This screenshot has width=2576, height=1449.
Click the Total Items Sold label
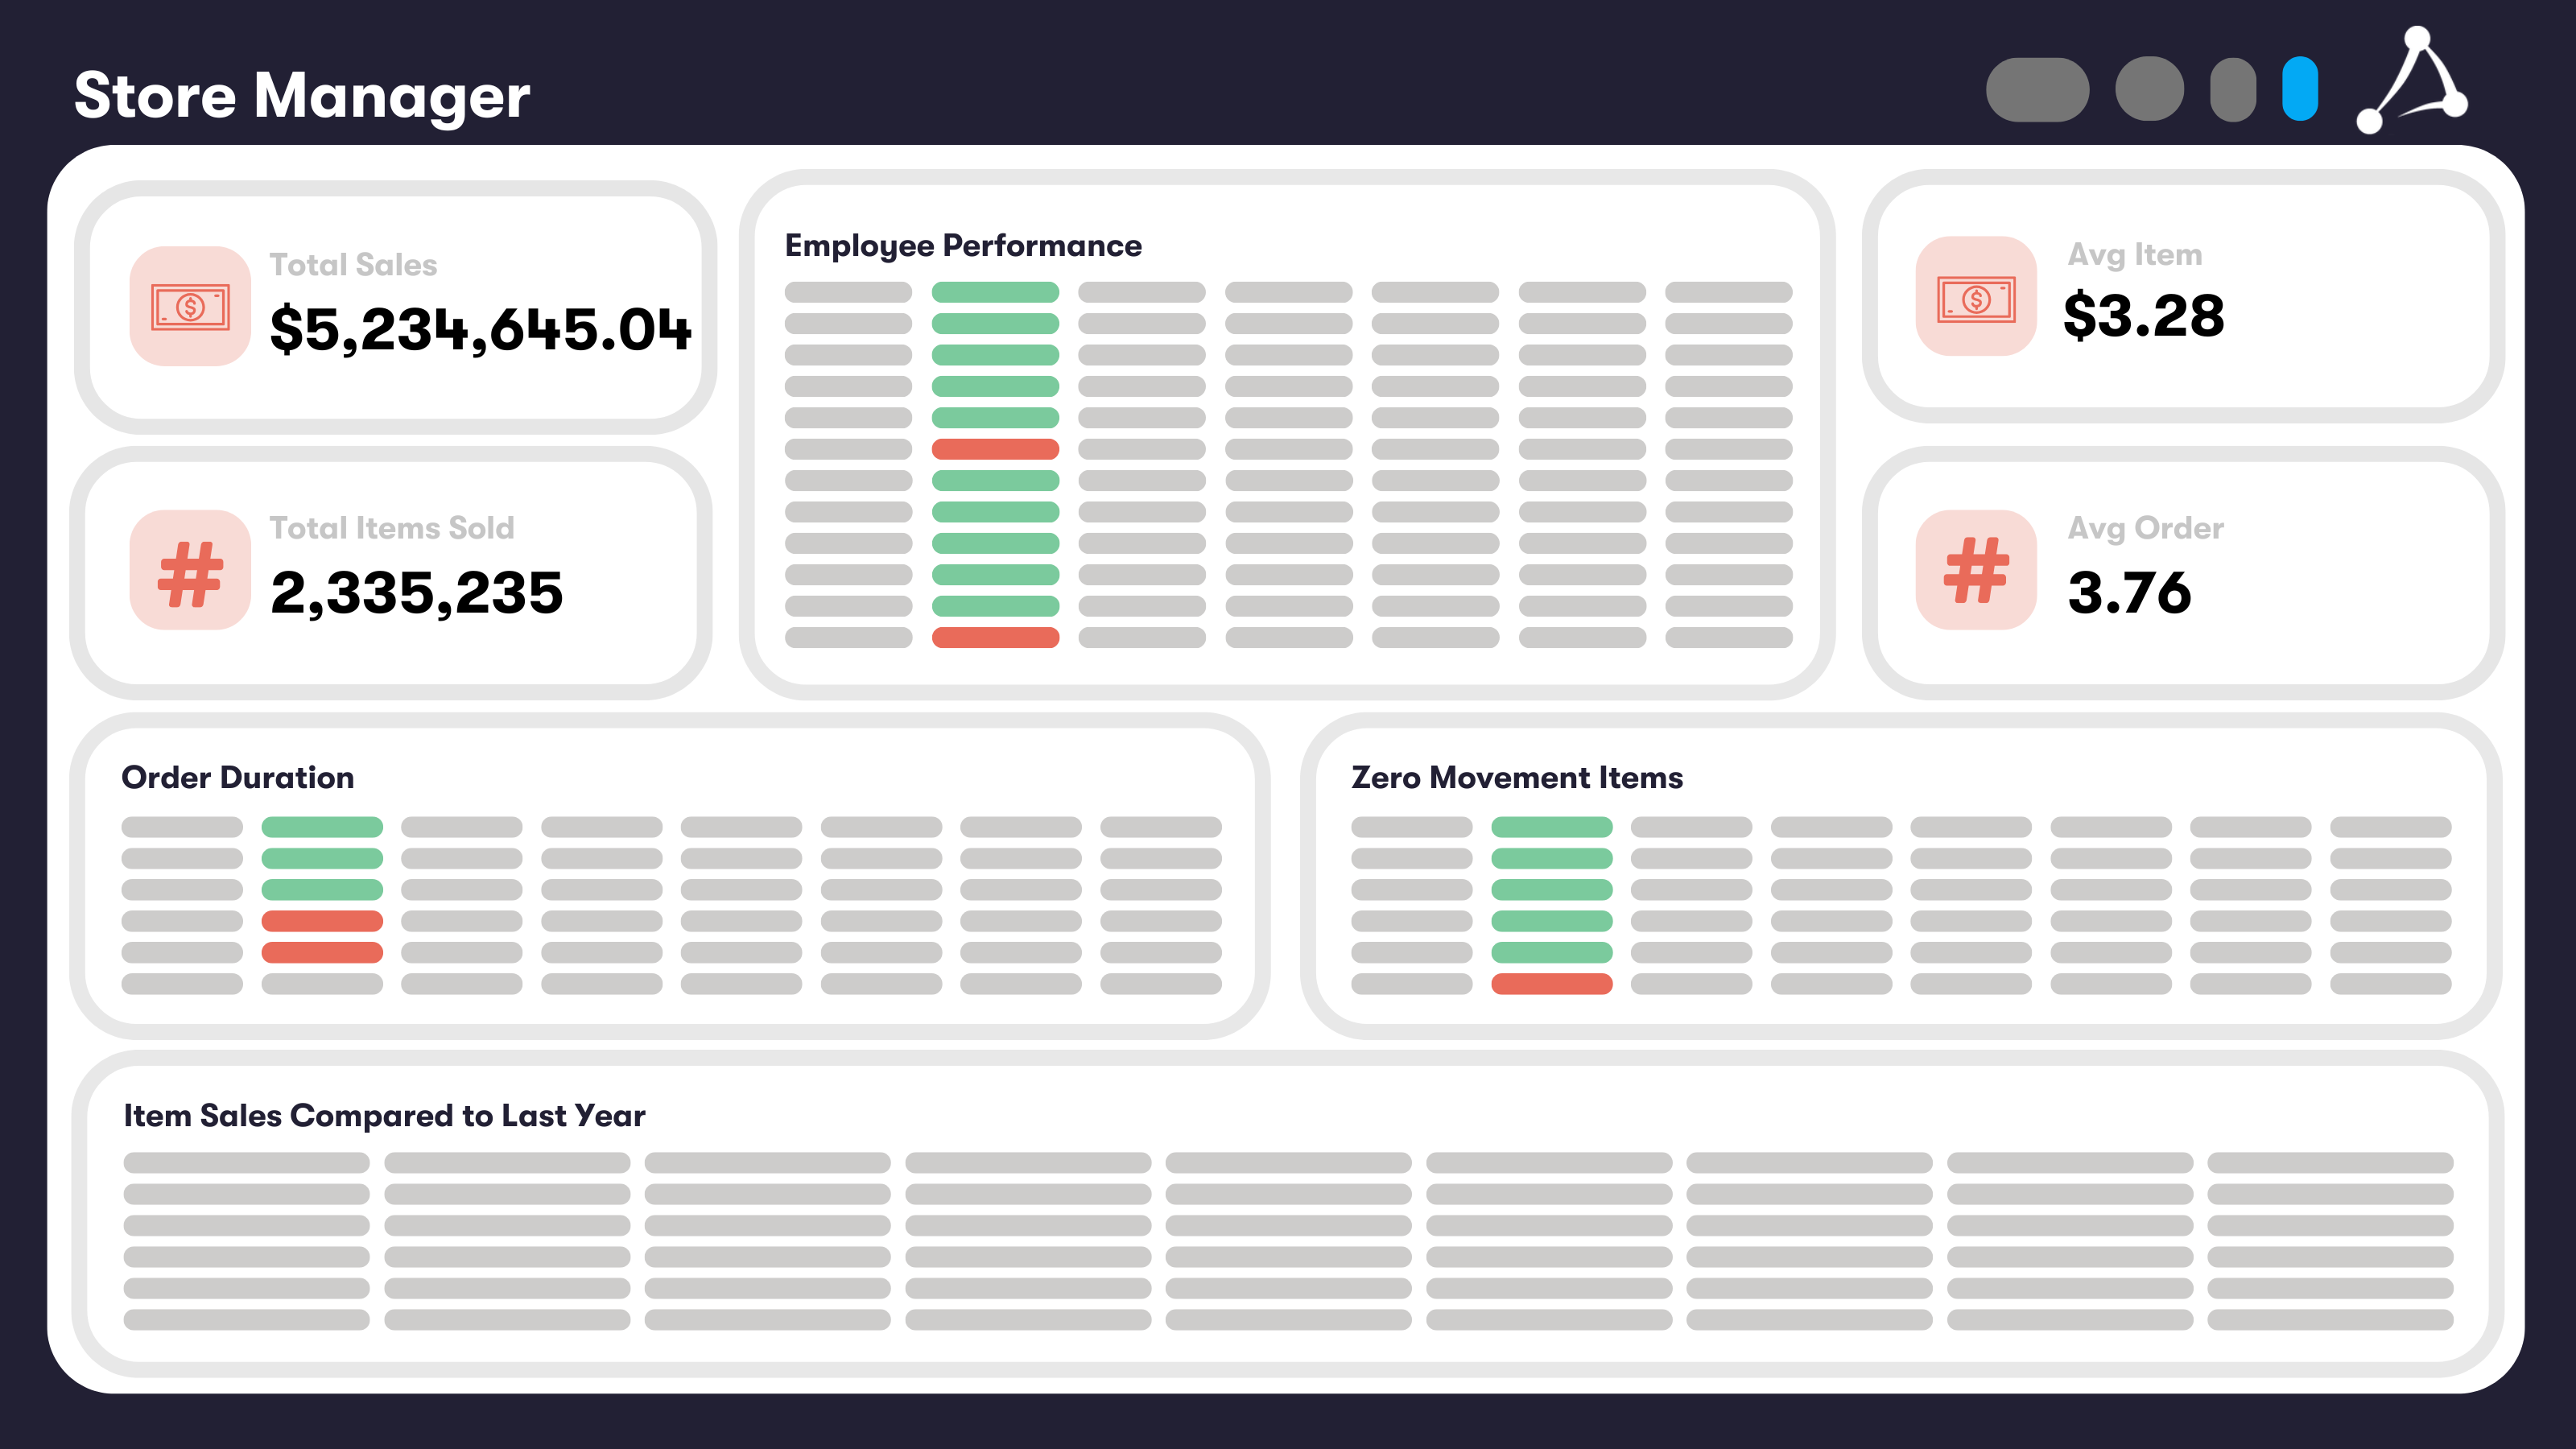[392, 528]
